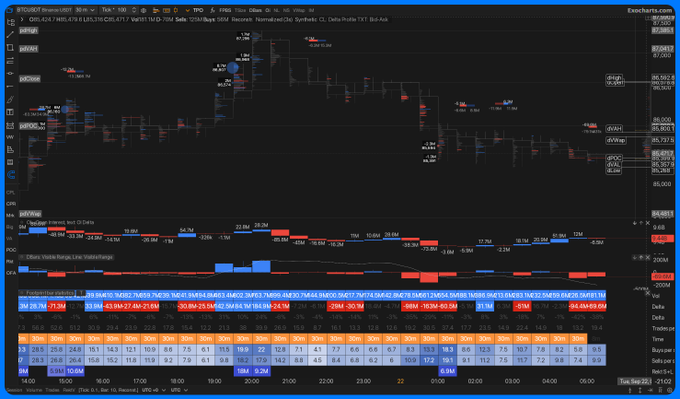Toggle FPBS indicator in top toolbar

[x=225, y=10]
